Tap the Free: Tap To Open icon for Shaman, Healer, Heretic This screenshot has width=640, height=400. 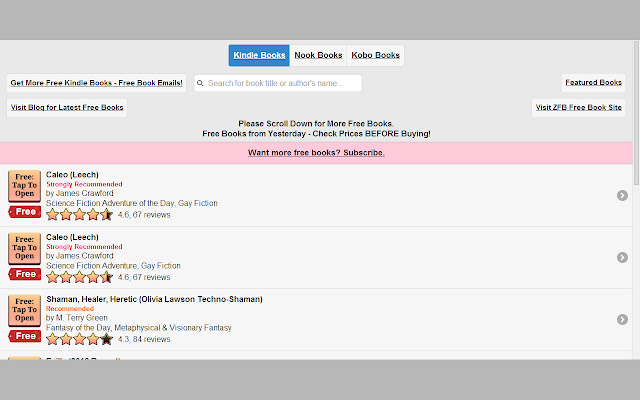tap(24, 310)
